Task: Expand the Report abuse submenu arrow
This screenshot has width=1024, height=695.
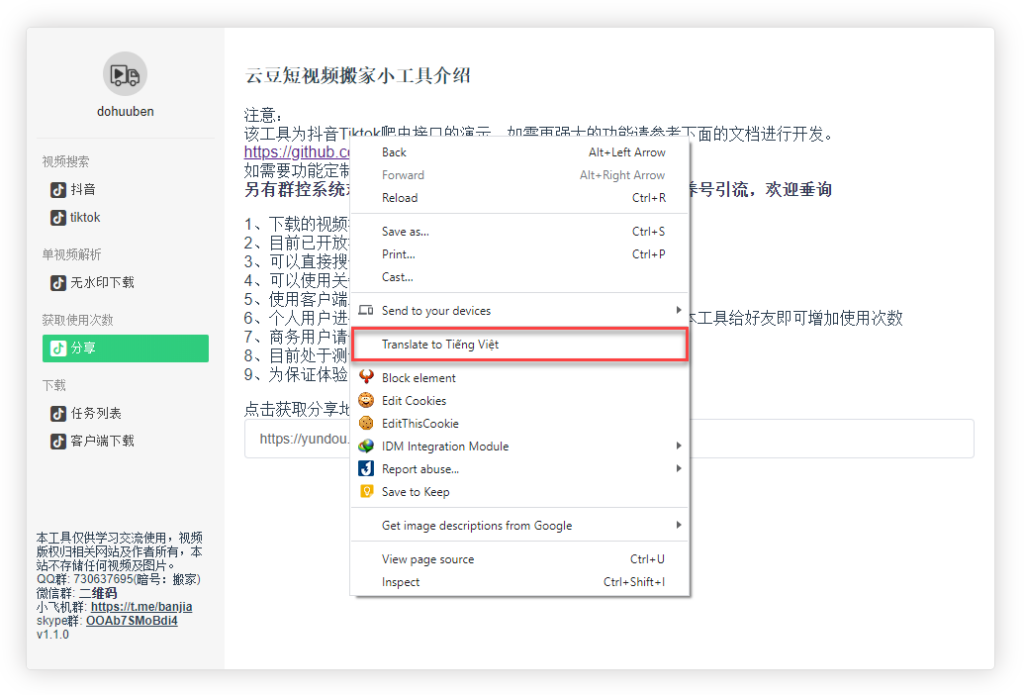Action: pos(679,468)
